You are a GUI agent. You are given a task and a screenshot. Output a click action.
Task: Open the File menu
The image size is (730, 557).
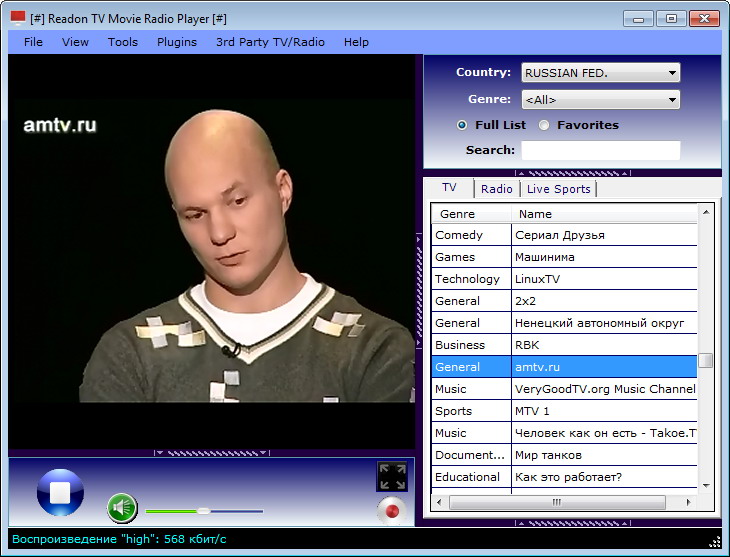tap(33, 42)
